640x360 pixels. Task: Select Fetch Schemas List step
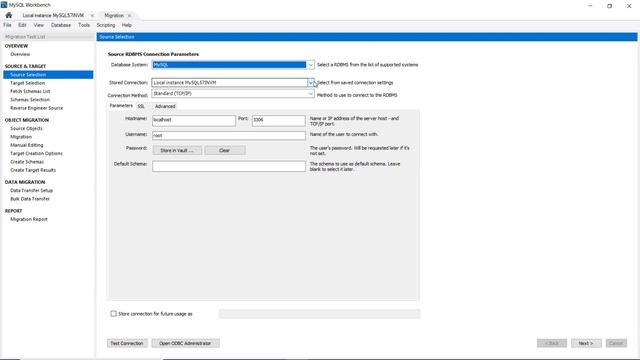[30, 91]
